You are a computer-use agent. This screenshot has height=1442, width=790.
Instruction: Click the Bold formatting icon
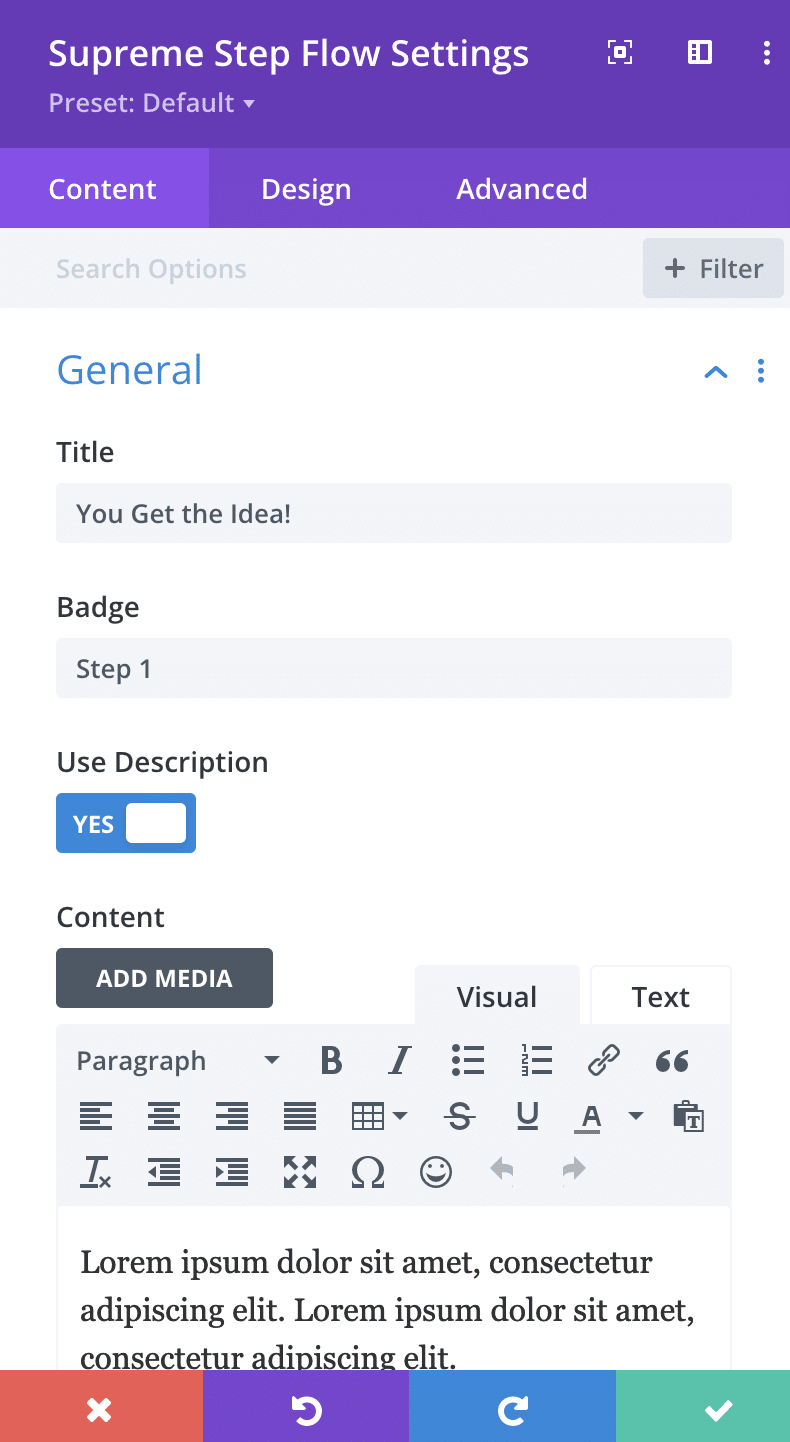pyautogui.click(x=331, y=1060)
